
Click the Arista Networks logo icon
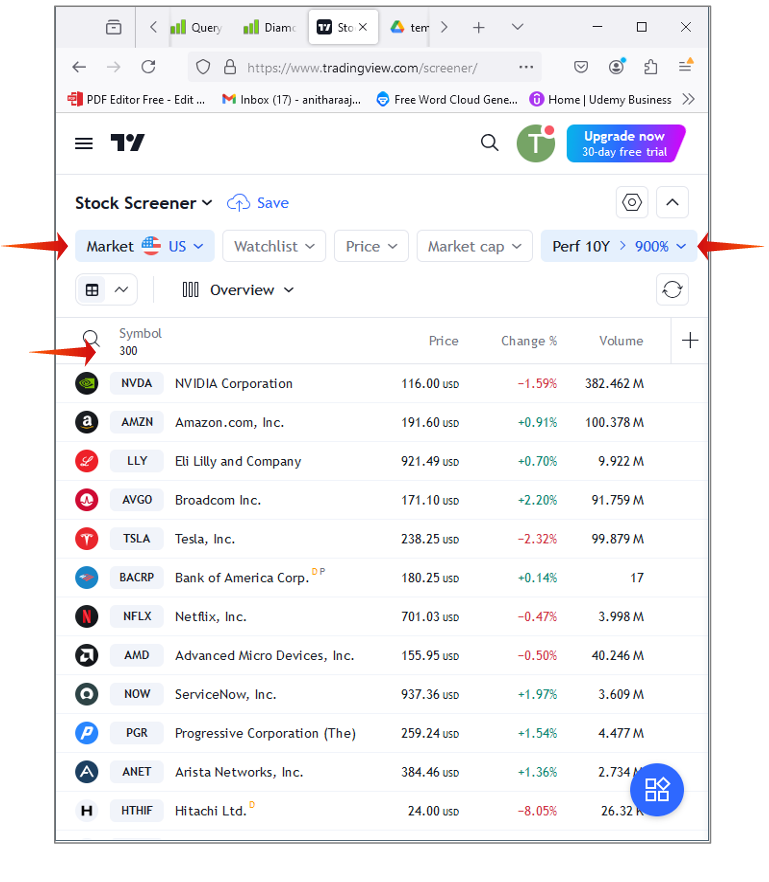coord(87,771)
